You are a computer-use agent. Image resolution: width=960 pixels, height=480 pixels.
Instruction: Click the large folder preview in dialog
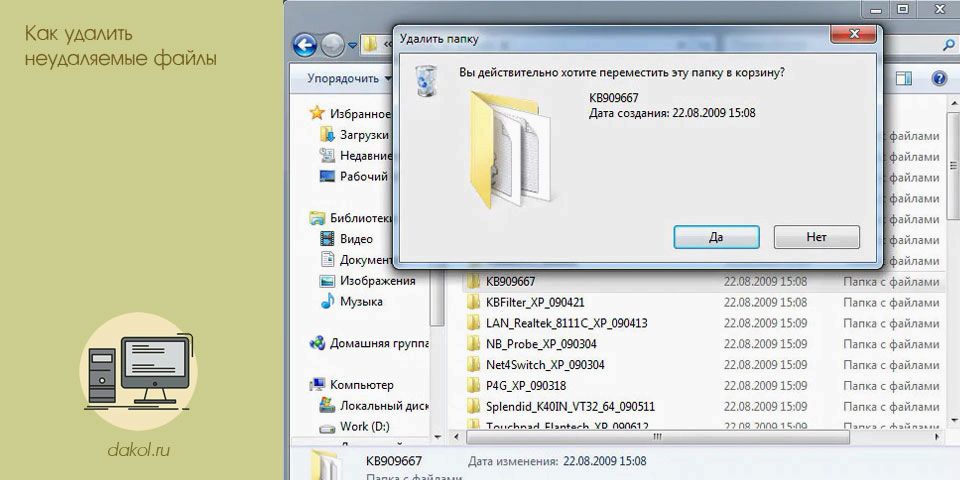(x=511, y=149)
